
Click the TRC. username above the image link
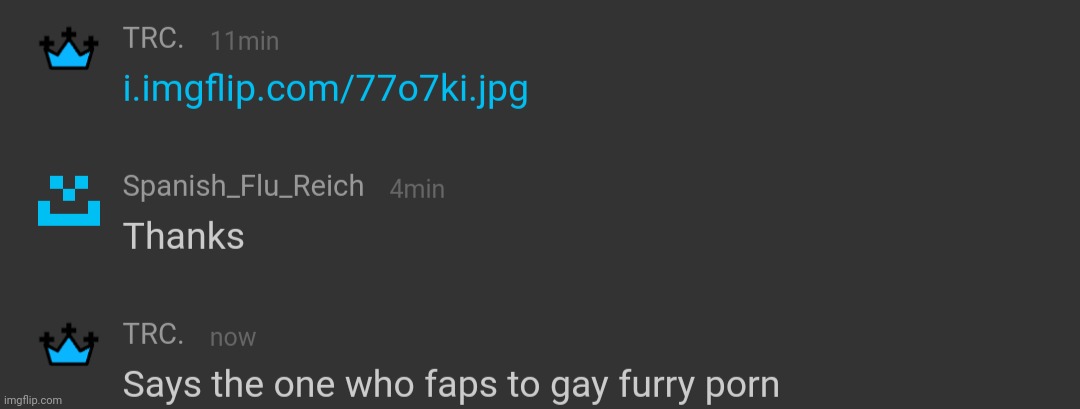click(153, 39)
